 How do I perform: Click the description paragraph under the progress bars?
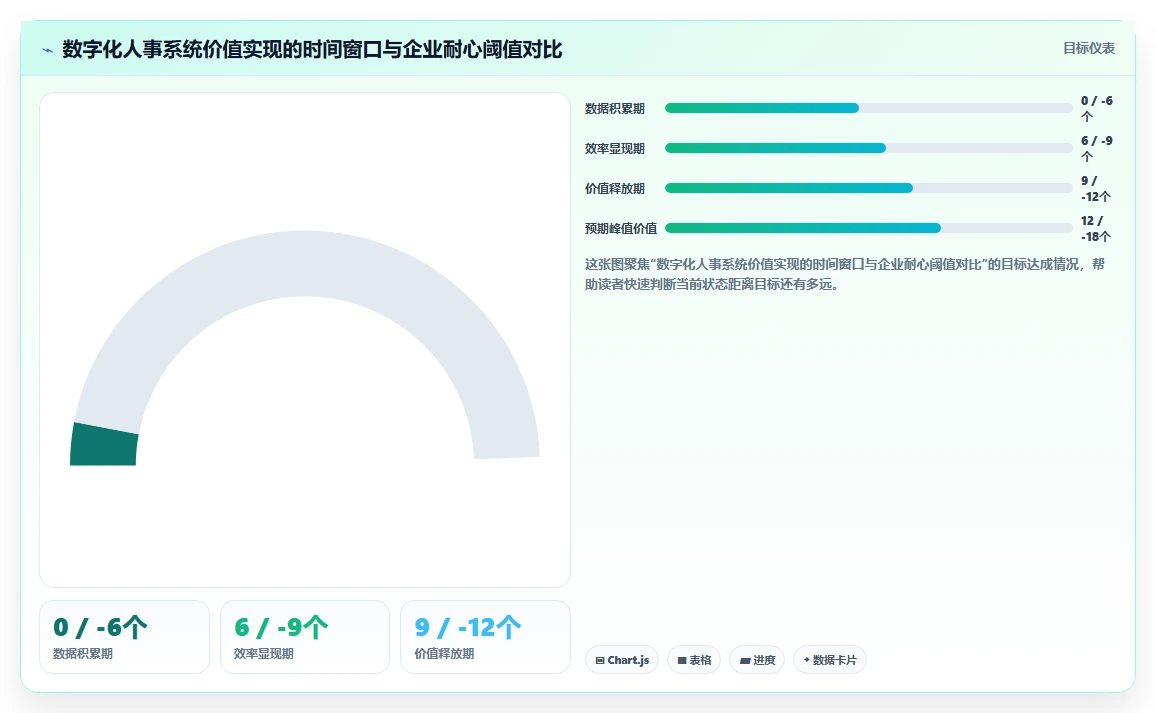[x=845, y=274]
